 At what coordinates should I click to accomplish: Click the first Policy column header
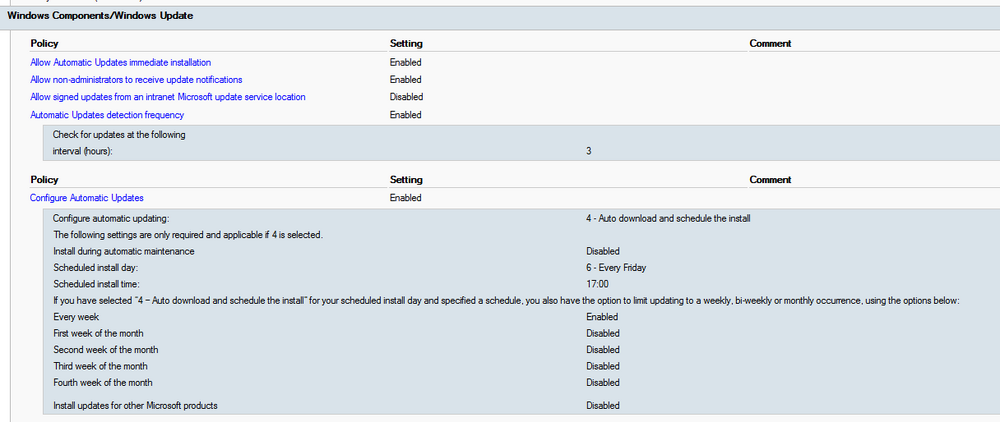click(x=45, y=43)
